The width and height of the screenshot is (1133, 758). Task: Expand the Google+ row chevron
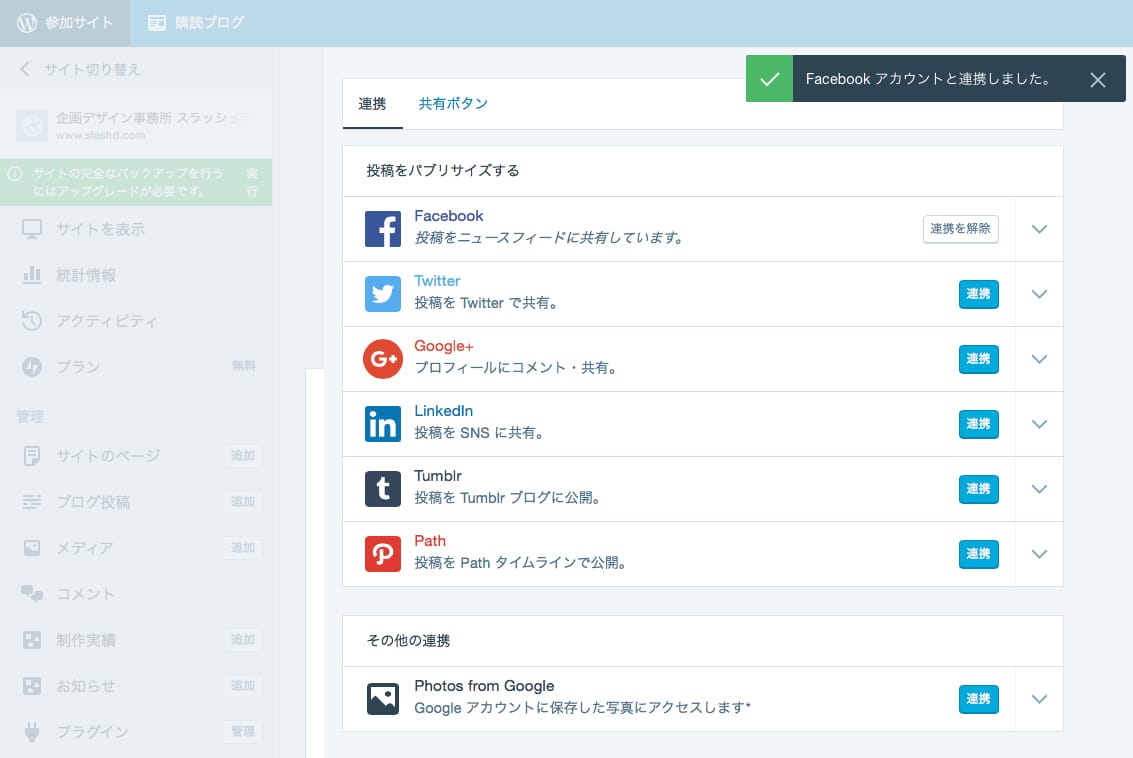click(1039, 359)
